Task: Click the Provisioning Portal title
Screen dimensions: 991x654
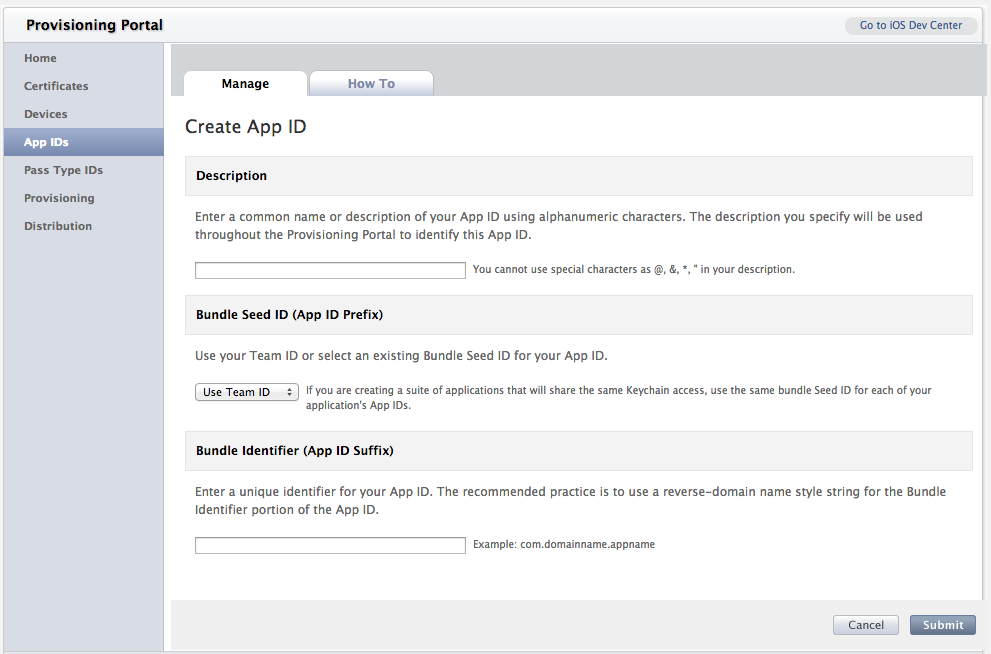Action: tap(94, 25)
